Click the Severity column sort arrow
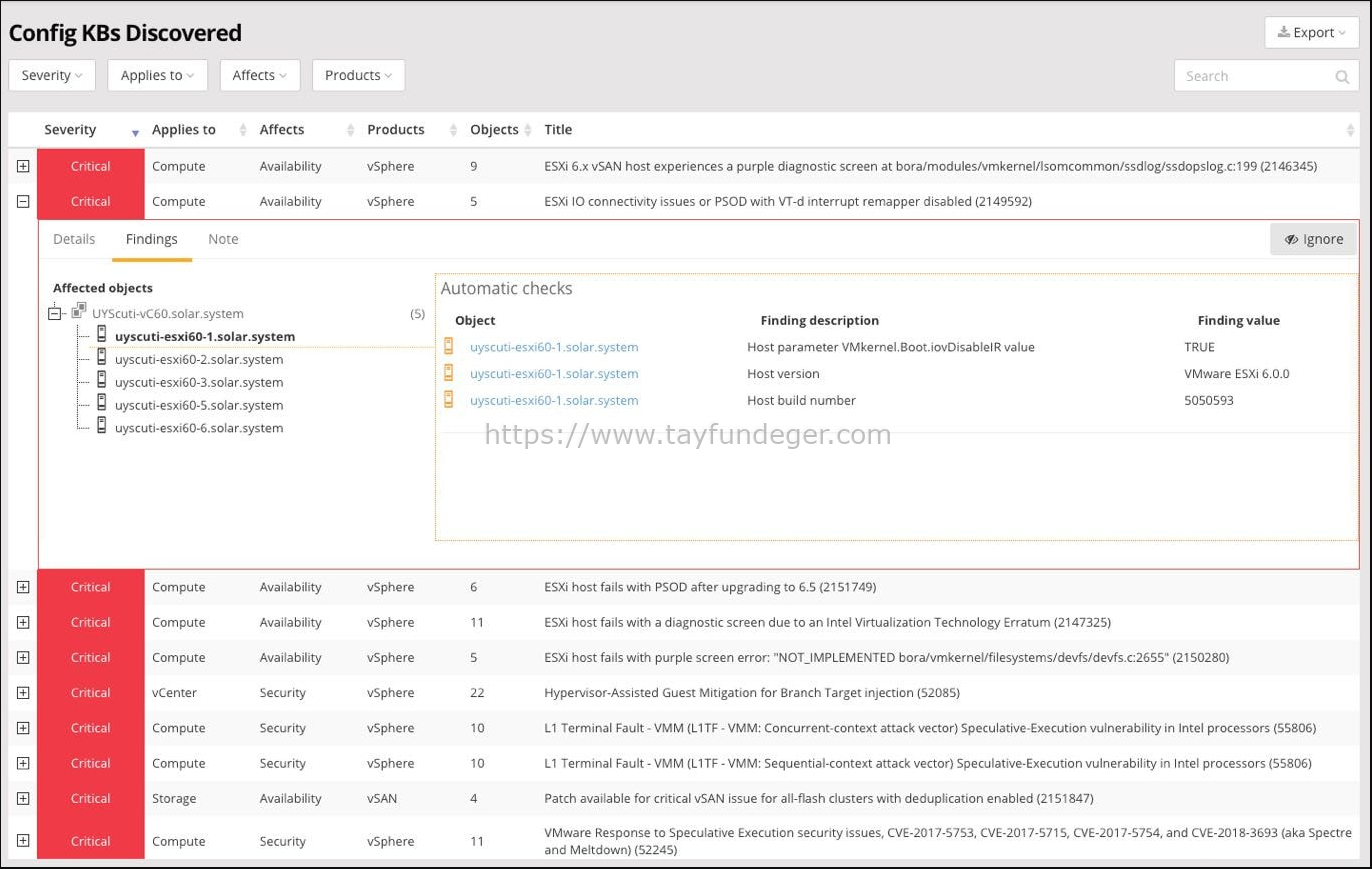Image resolution: width=1372 pixels, height=869 pixels. [x=135, y=131]
